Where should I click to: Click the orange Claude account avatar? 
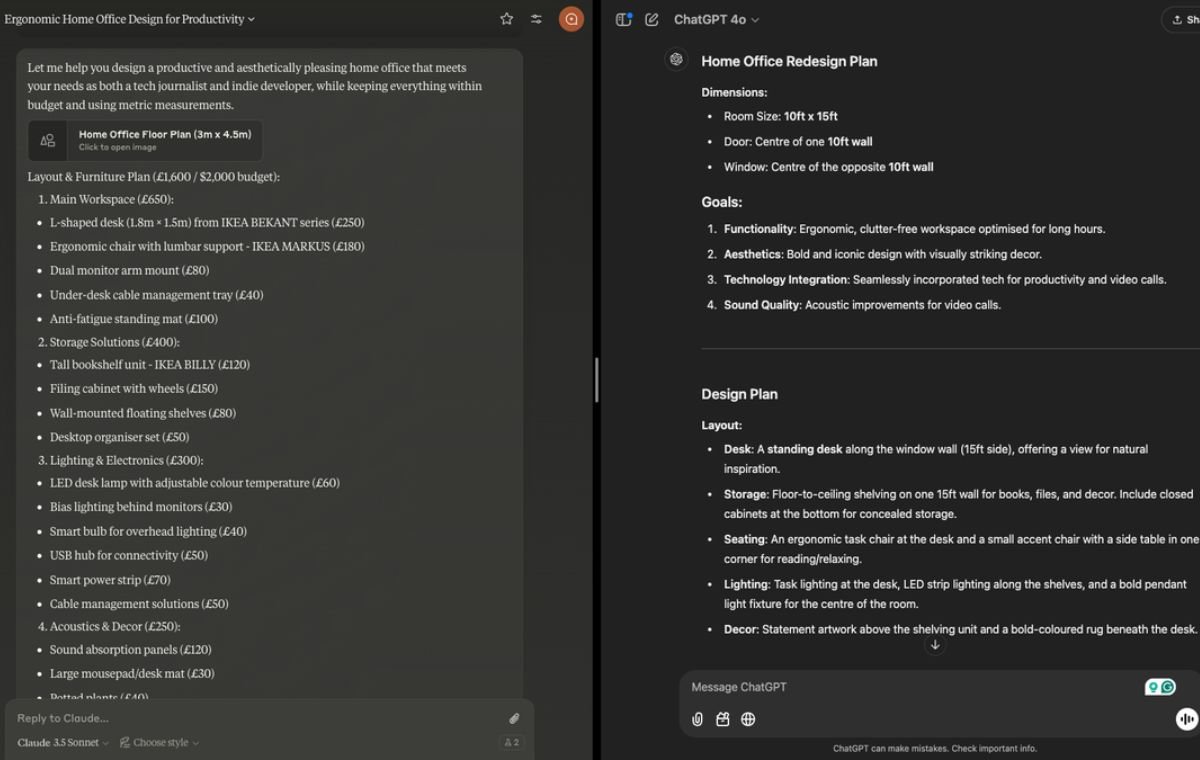[x=570, y=18]
